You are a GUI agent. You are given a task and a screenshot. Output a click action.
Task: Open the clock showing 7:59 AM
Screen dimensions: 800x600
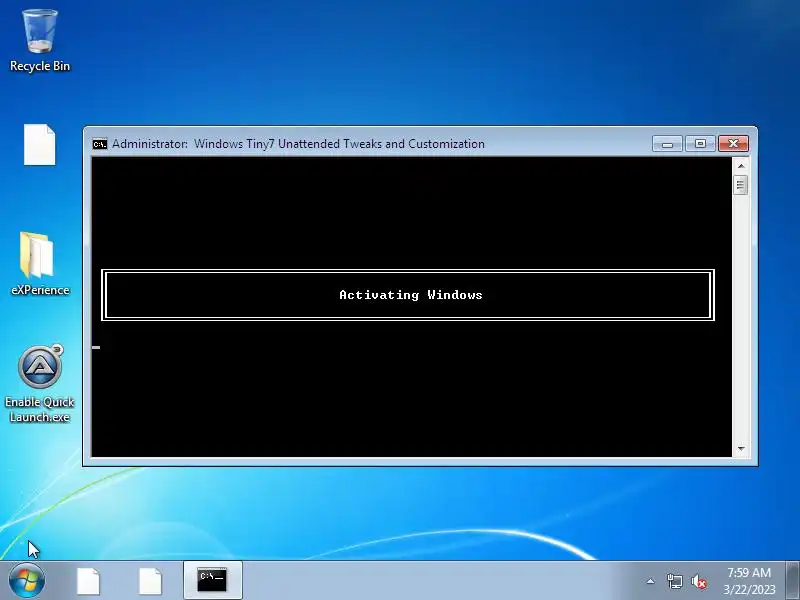pos(749,581)
